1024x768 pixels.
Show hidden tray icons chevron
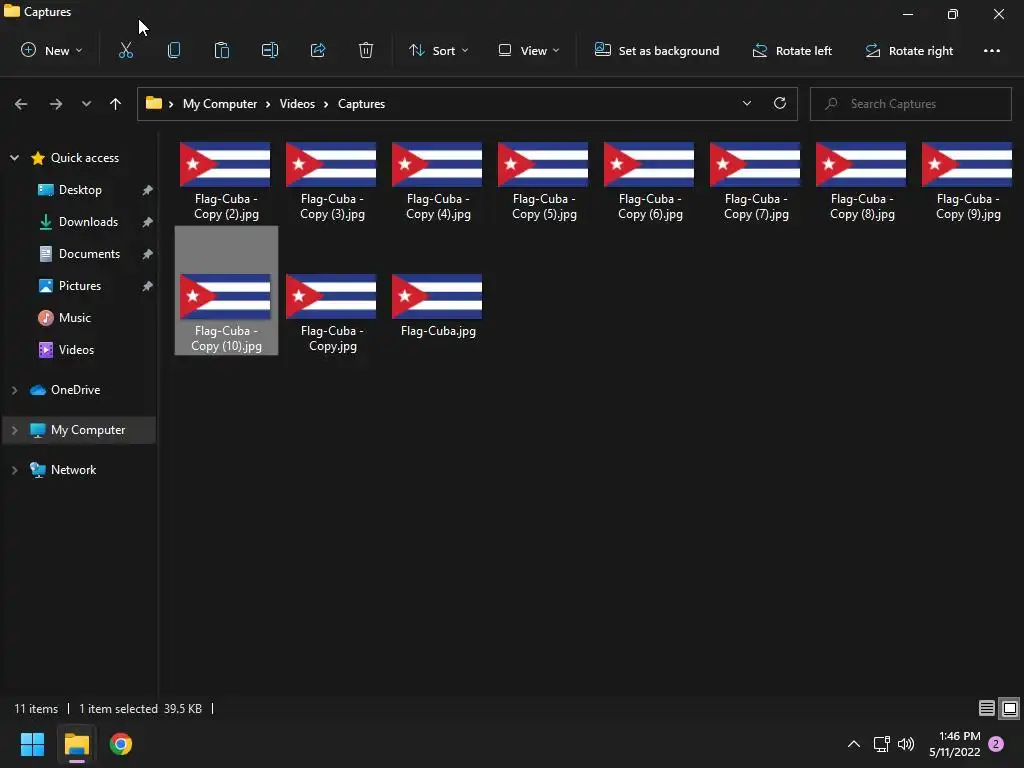854,744
